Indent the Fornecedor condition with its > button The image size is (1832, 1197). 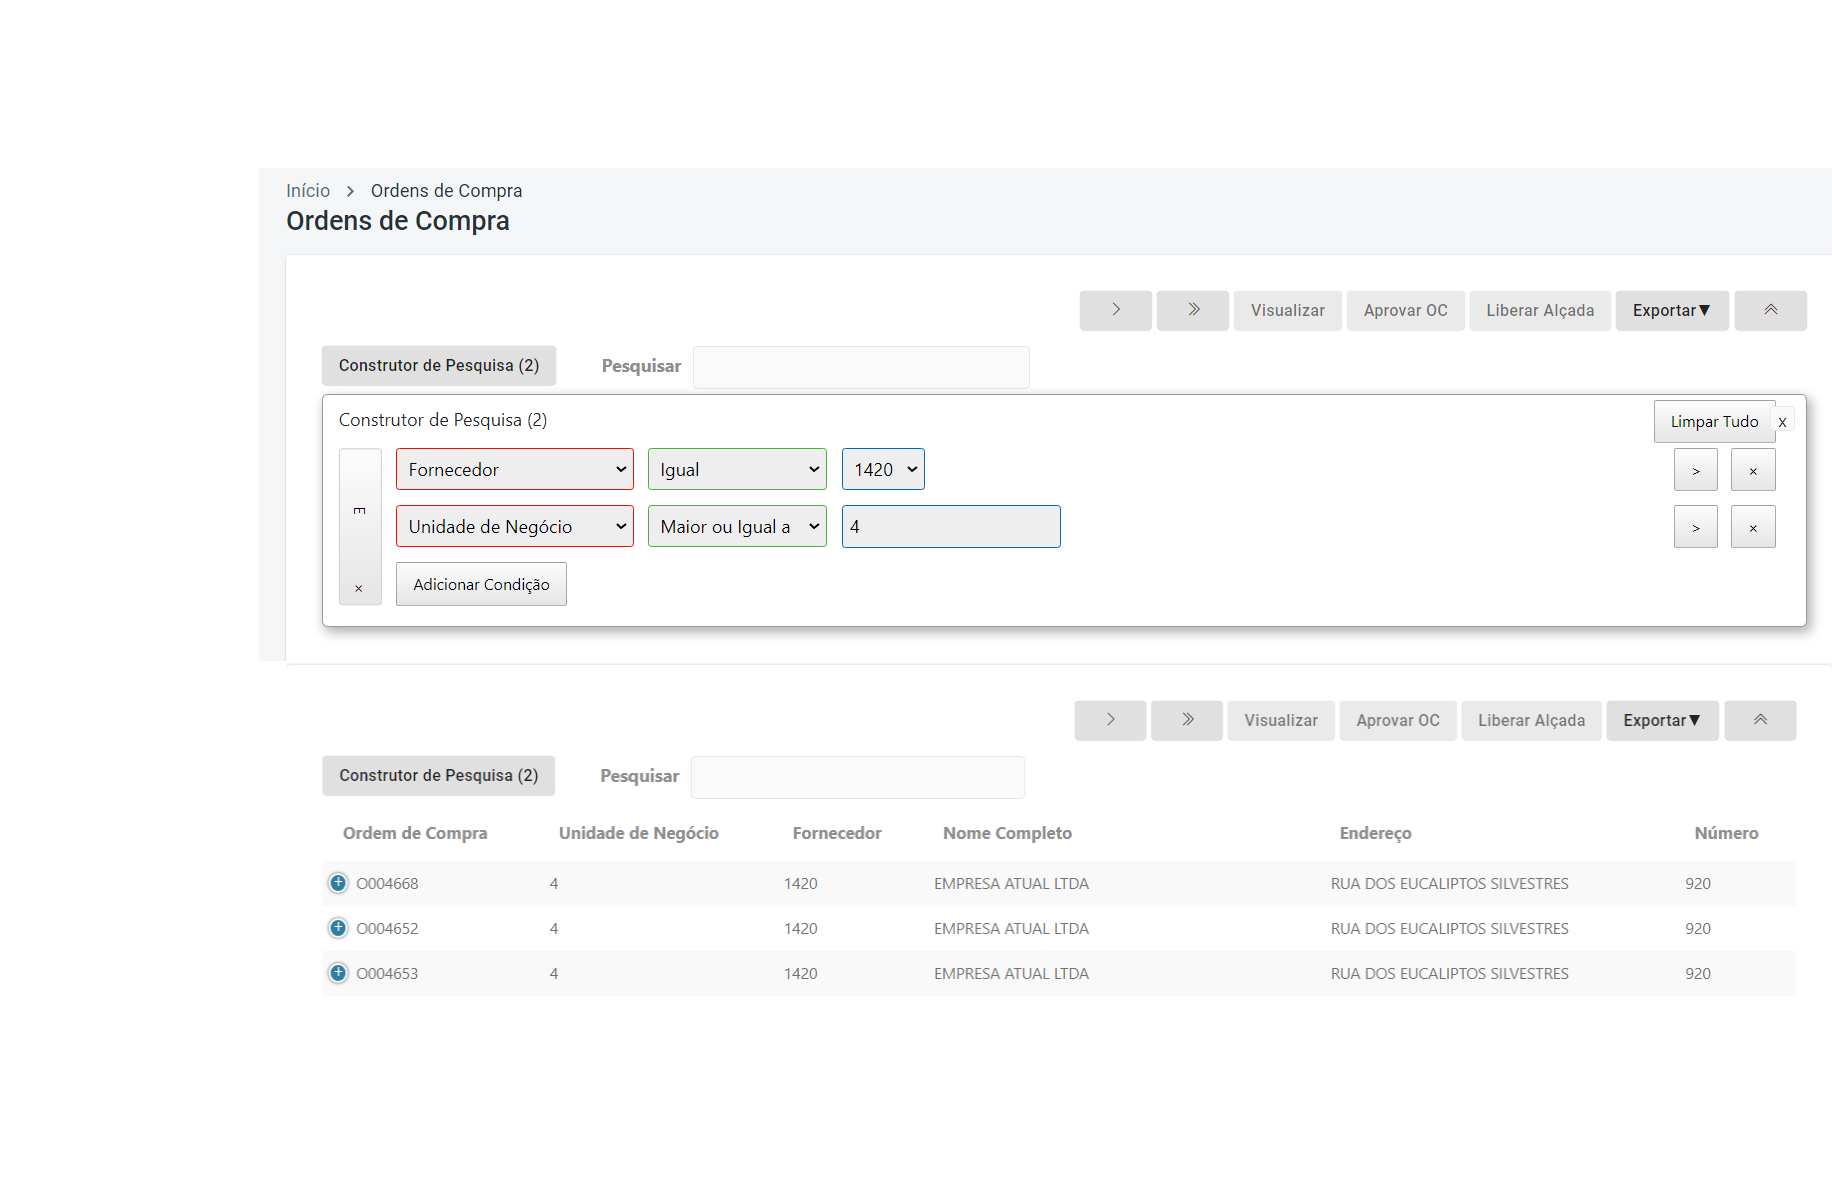click(x=1696, y=470)
